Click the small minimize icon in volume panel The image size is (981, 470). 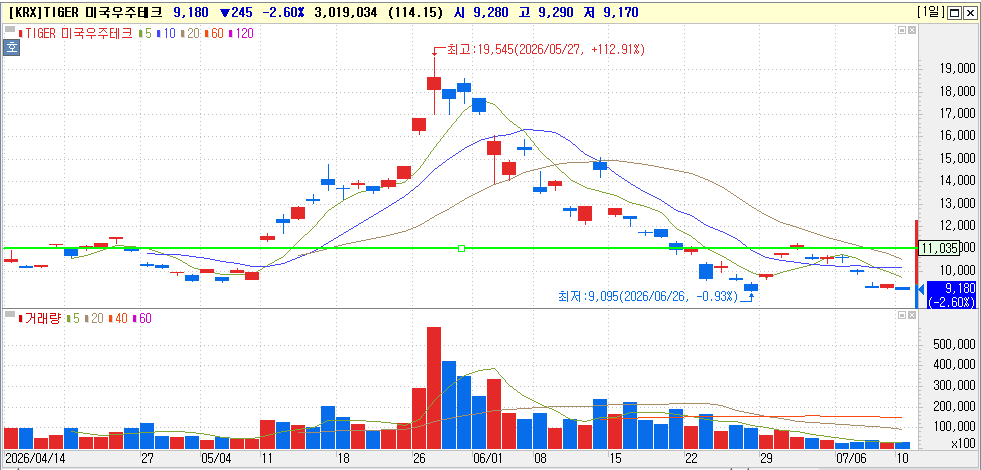902,314
